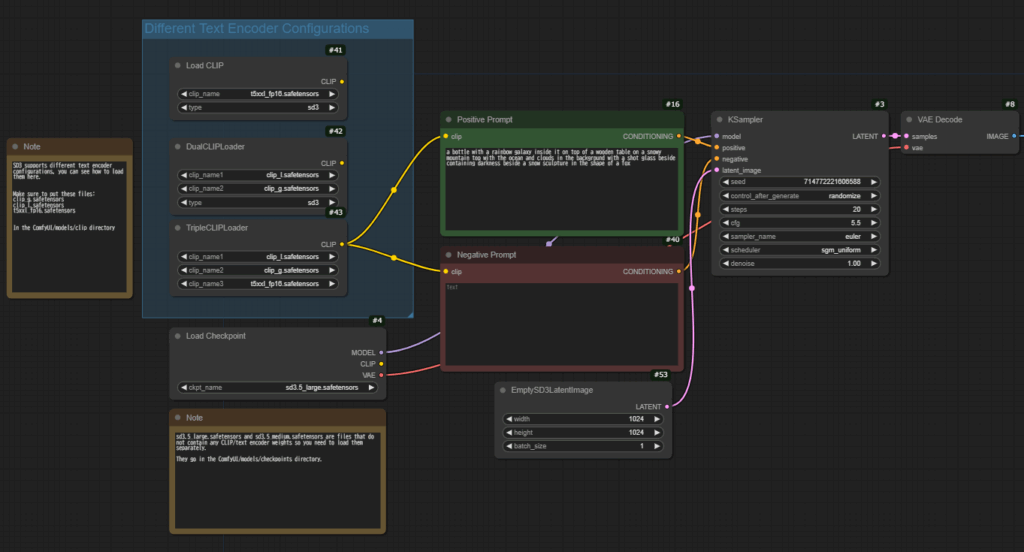Select next clip_name1 in TripleCLIPLoader with right arrow
This screenshot has width=1024, height=552.
tap(332, 257)
